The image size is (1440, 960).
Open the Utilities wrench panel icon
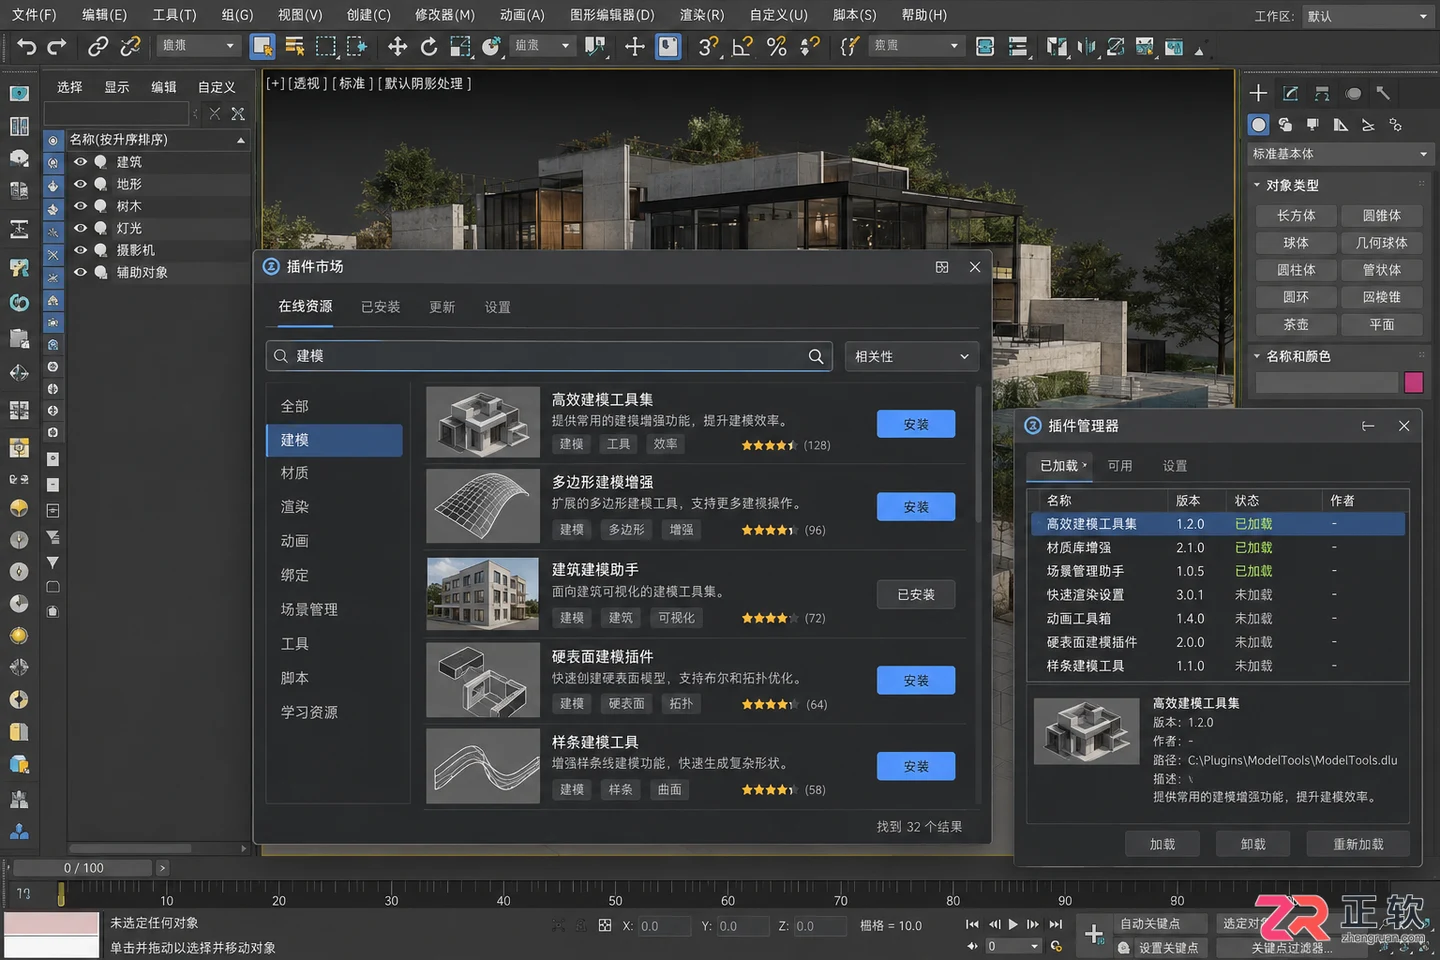point(1383,93)
